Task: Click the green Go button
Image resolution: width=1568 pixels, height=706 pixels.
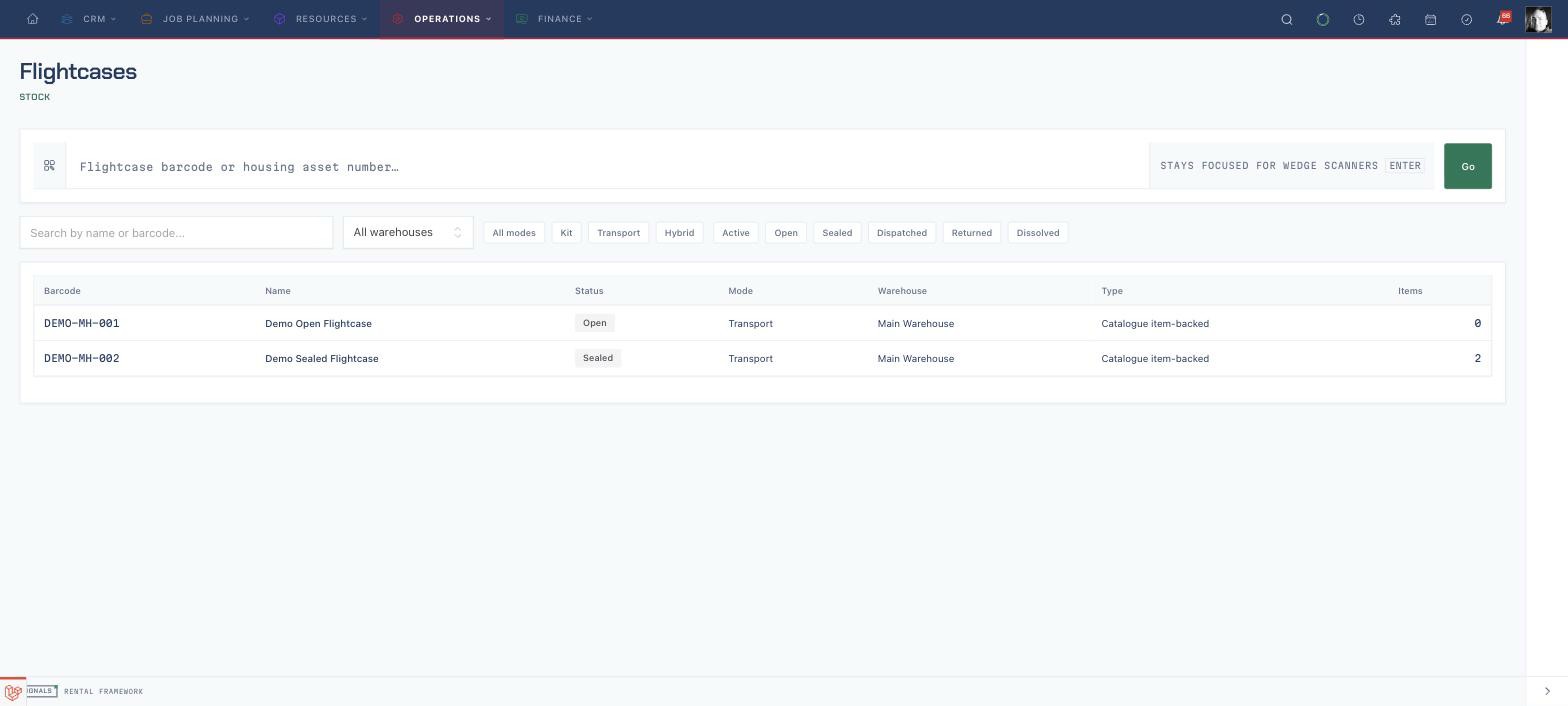Action: pos(1467,166)
